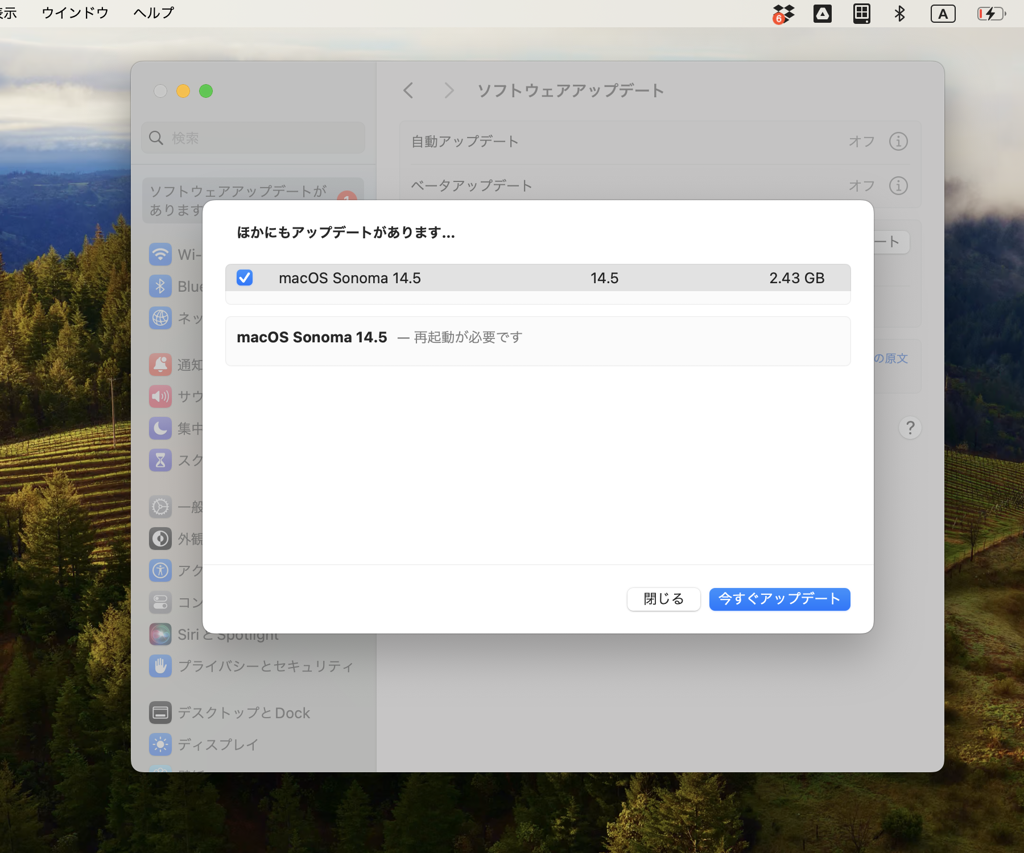1024x853 pixels.
Task: Dismiss the dialog with 閉じる
Action: click(663, 598)
